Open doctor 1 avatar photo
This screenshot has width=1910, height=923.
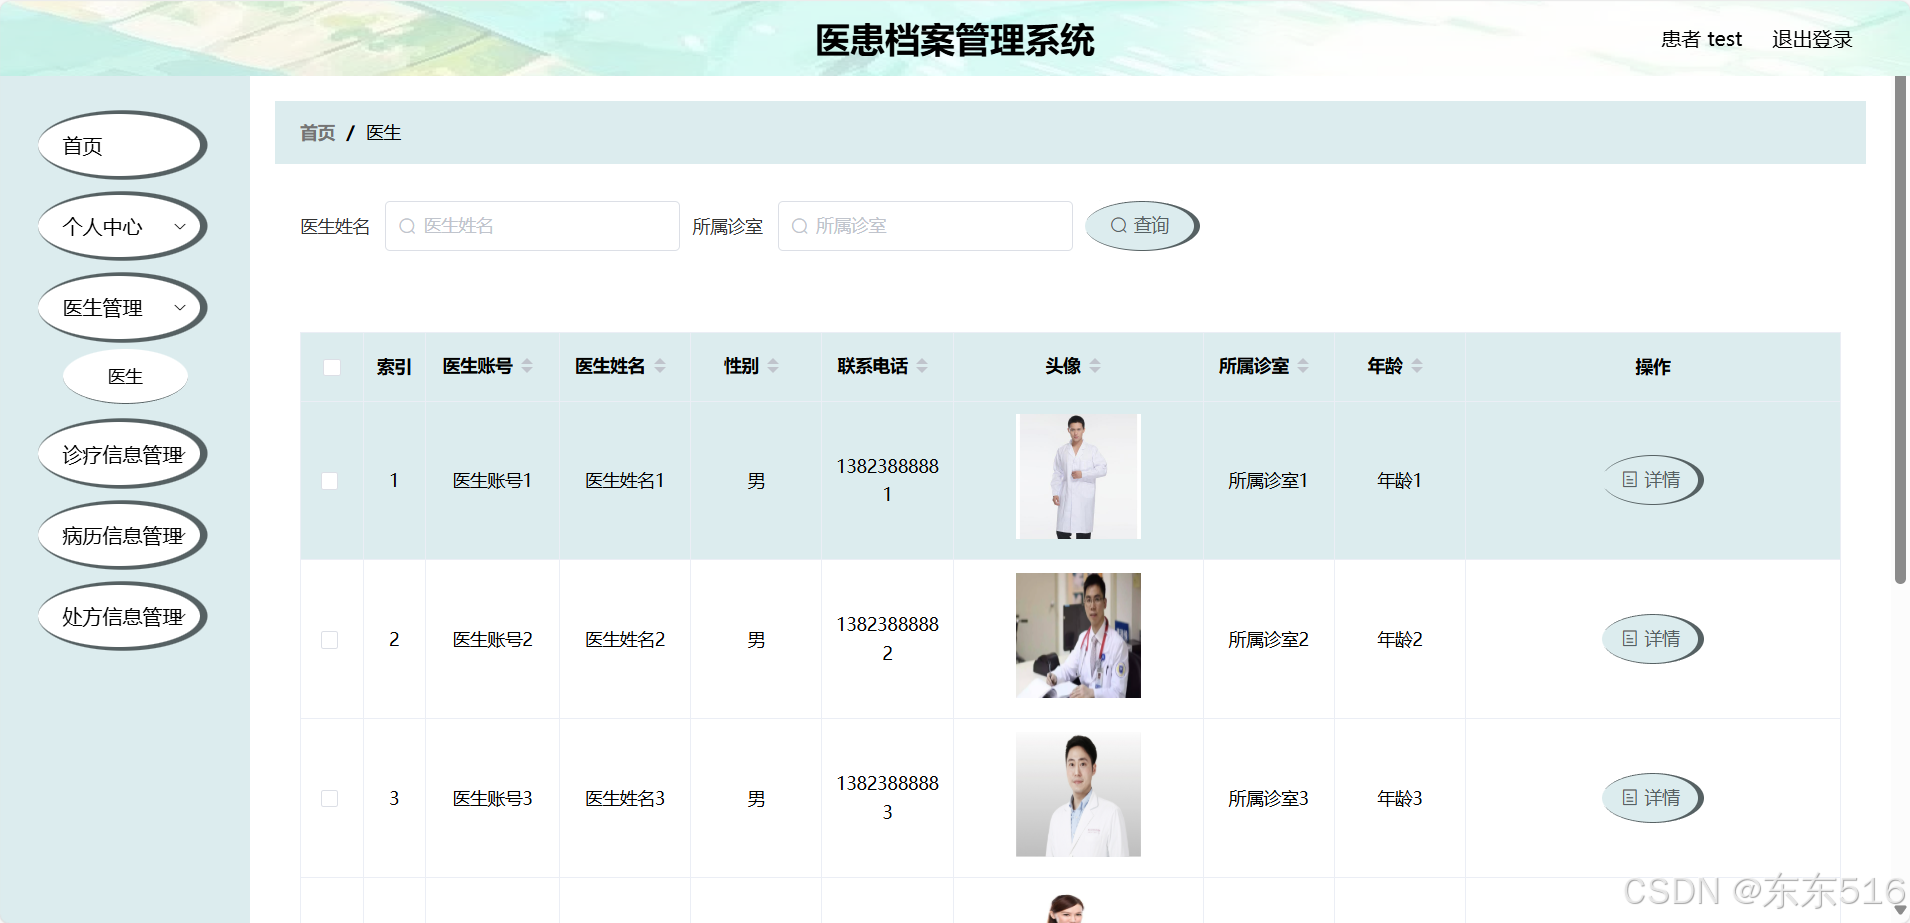tap(1078, 477)
